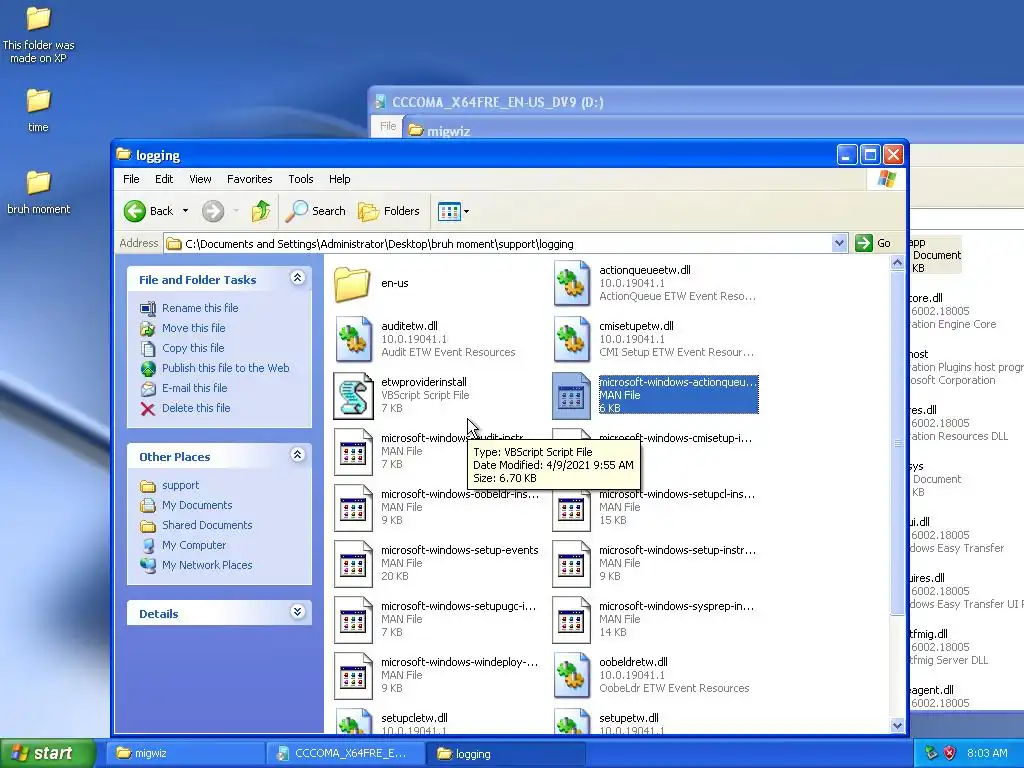The width and height of the screenshot is (1024, 768).
Task: Select microsoft-windows-oobeldr-ins MAN file icon
Action: [353, 507]
